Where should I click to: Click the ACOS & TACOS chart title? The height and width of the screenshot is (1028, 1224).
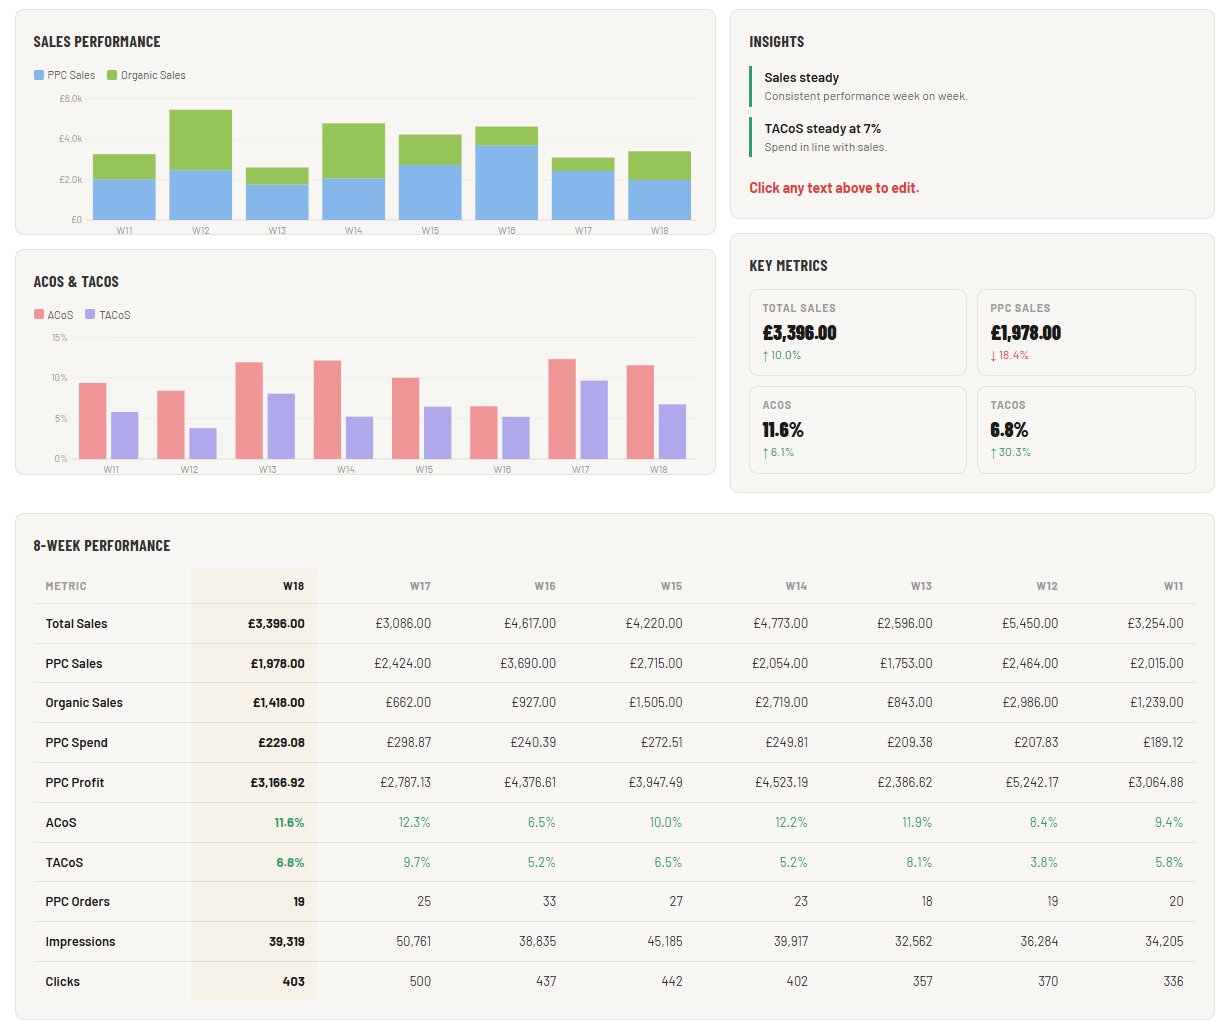pyautogui.click(x=76, y=281)
